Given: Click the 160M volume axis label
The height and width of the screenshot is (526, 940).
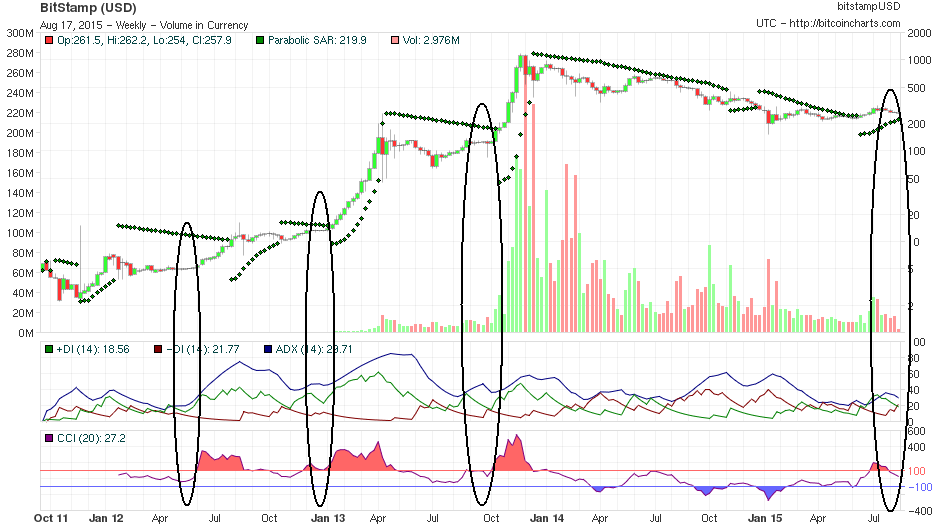Looking at the screenshot, I should pos(20,173).
